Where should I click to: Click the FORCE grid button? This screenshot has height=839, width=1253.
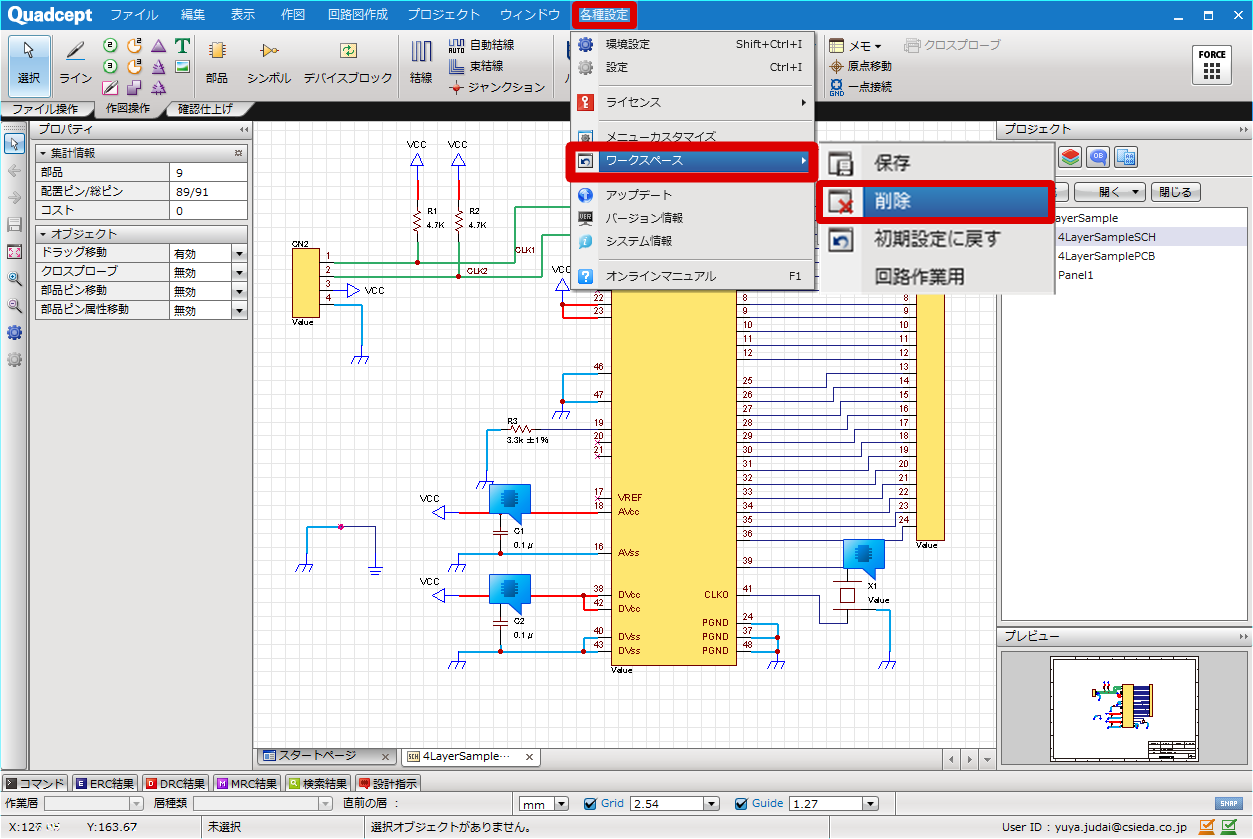pos(1212,65)
